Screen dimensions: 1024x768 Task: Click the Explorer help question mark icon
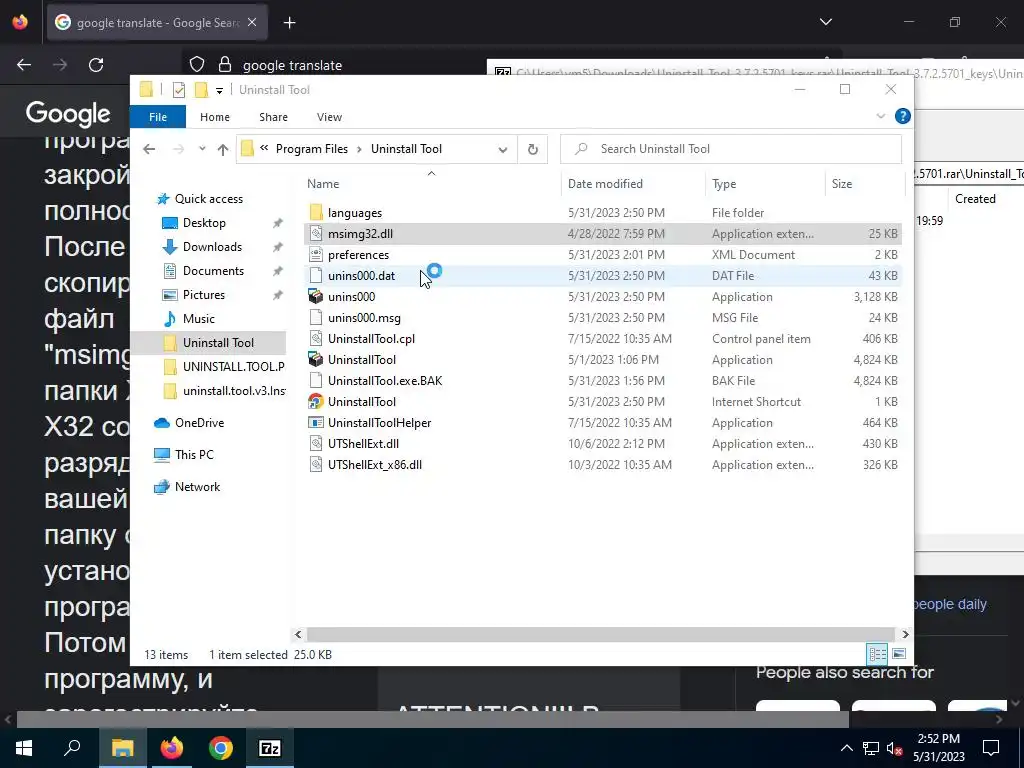tap(903, 116)
